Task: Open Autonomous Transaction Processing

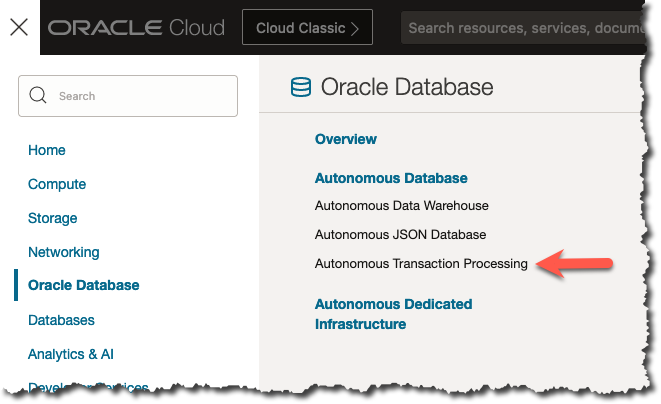Action: [421, 264]
